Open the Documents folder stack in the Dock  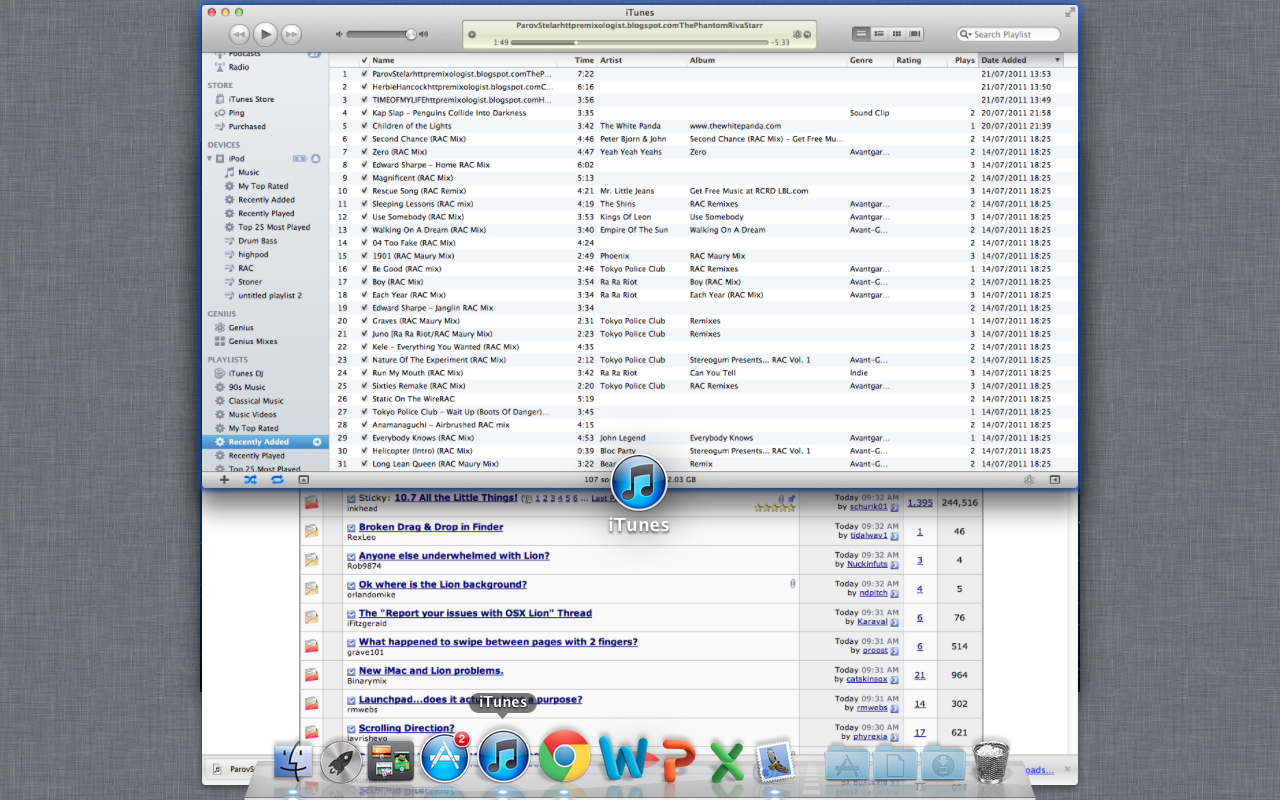tap(894, 763)
